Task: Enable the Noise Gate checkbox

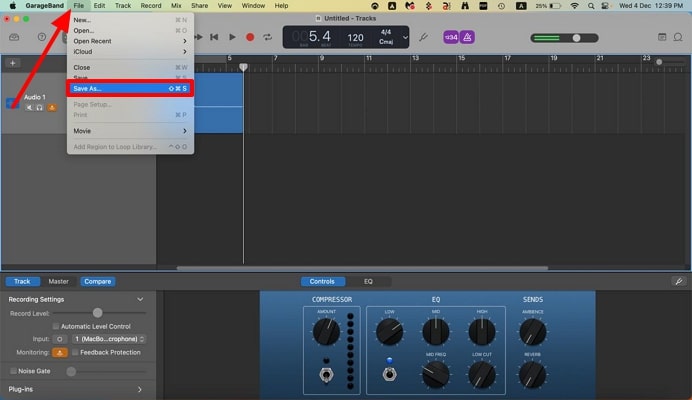Action: click(13, 371)
